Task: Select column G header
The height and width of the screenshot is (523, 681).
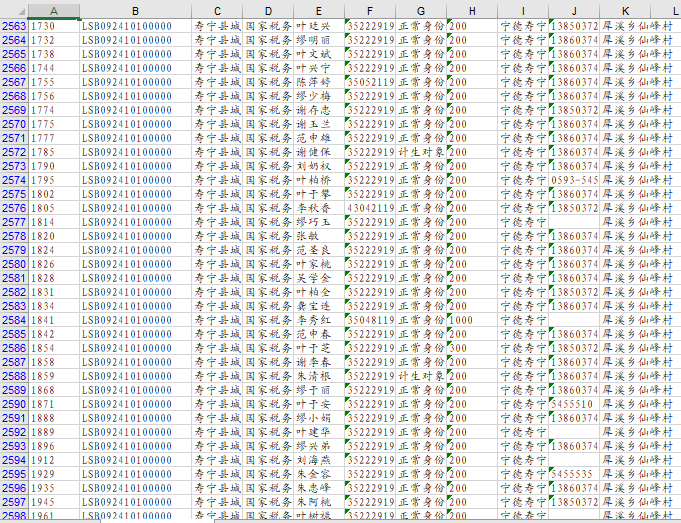Action: [421, 11]
